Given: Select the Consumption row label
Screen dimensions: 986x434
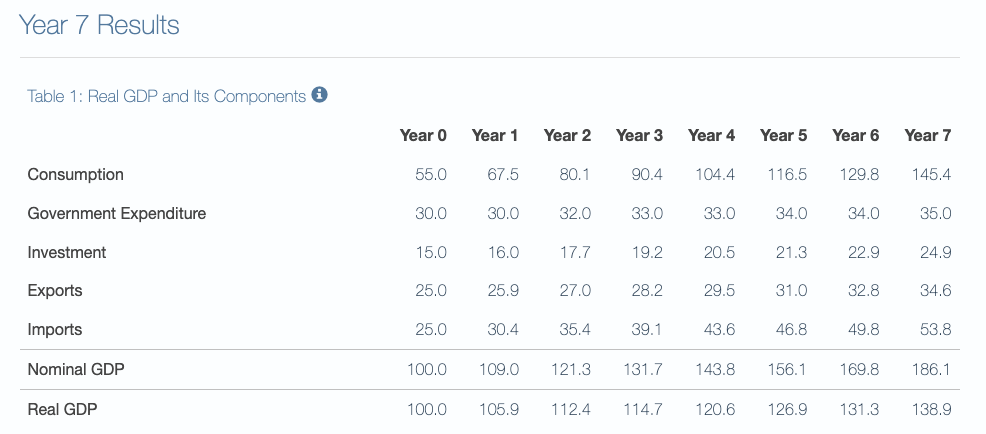Looking at the screenshot, I should (76, 174).
